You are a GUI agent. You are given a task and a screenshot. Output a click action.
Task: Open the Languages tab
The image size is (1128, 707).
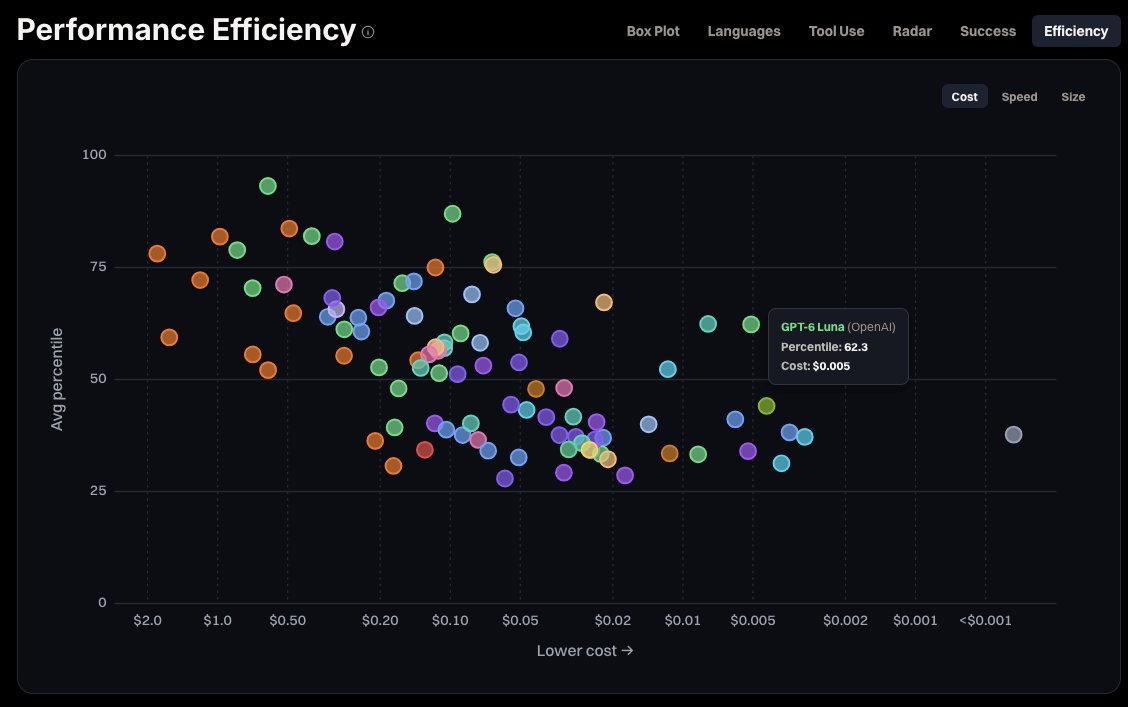[x=744, y=31]
